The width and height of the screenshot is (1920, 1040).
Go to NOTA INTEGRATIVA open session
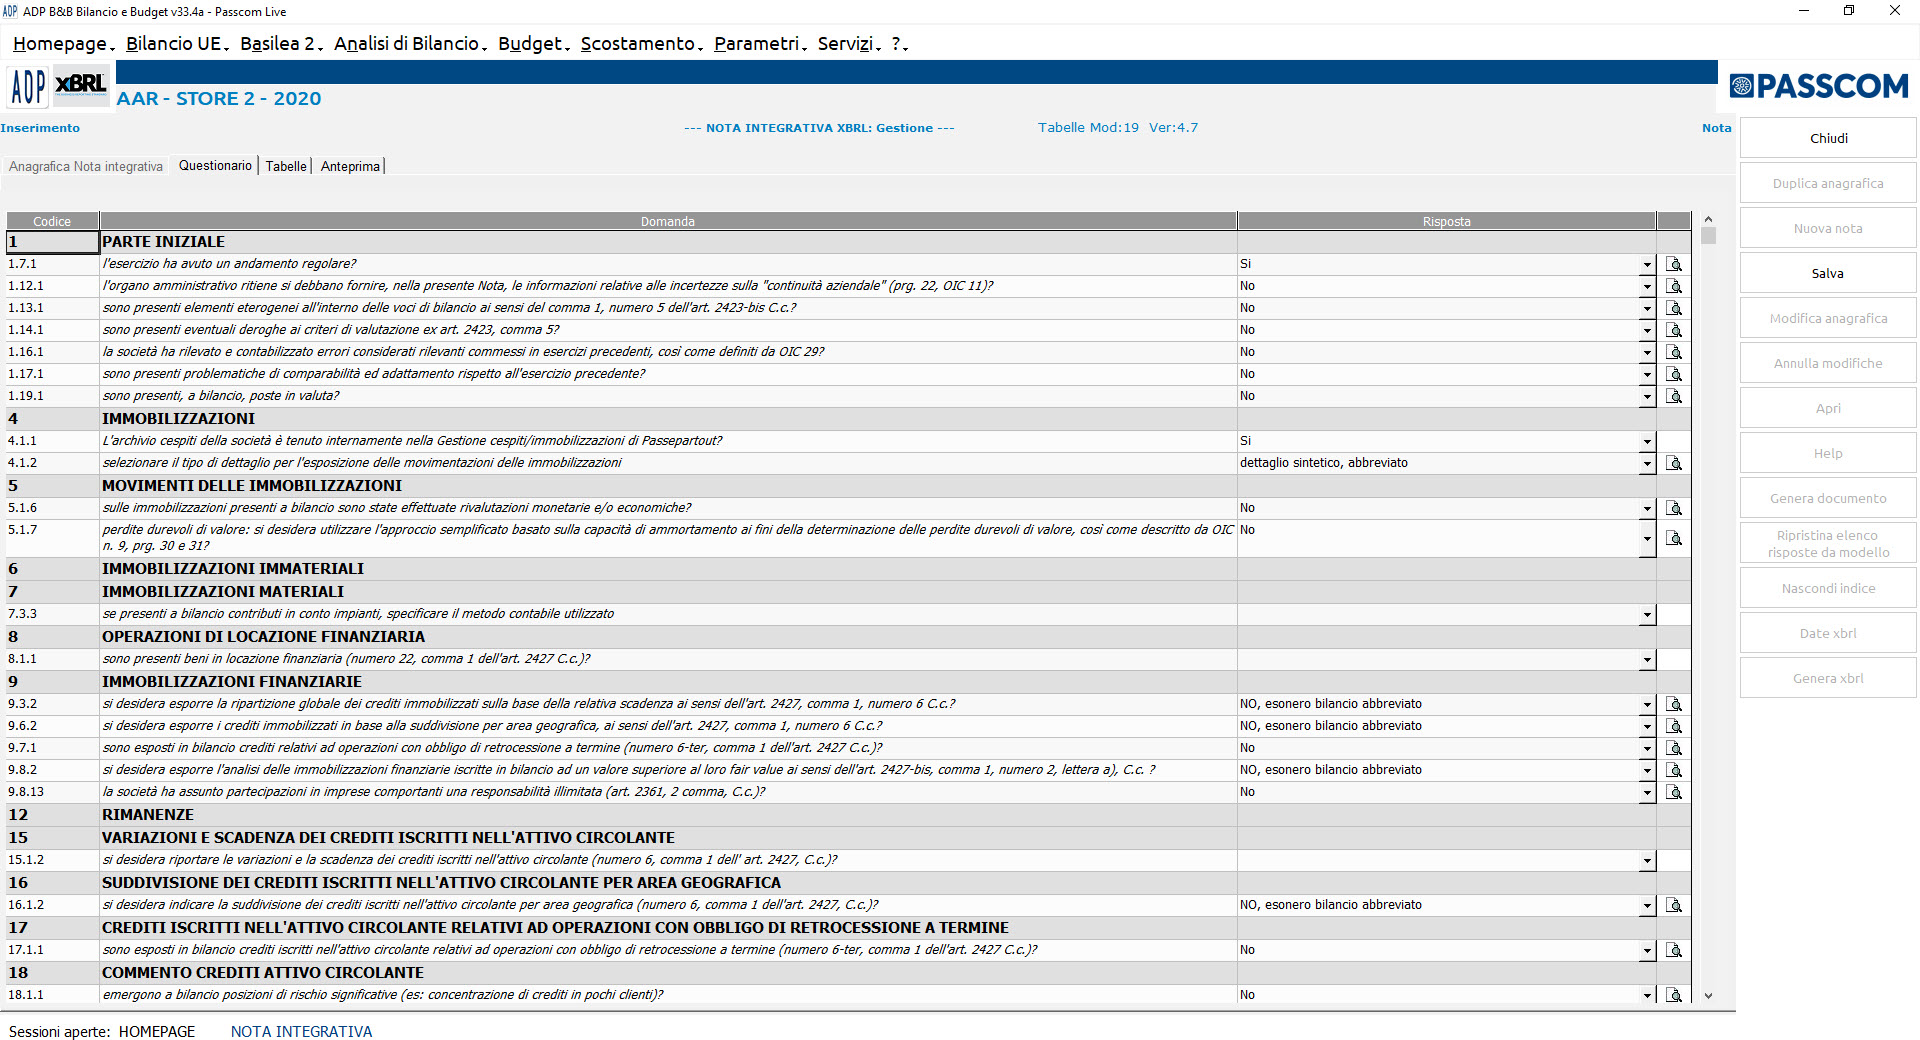(x=301, y=1031)
